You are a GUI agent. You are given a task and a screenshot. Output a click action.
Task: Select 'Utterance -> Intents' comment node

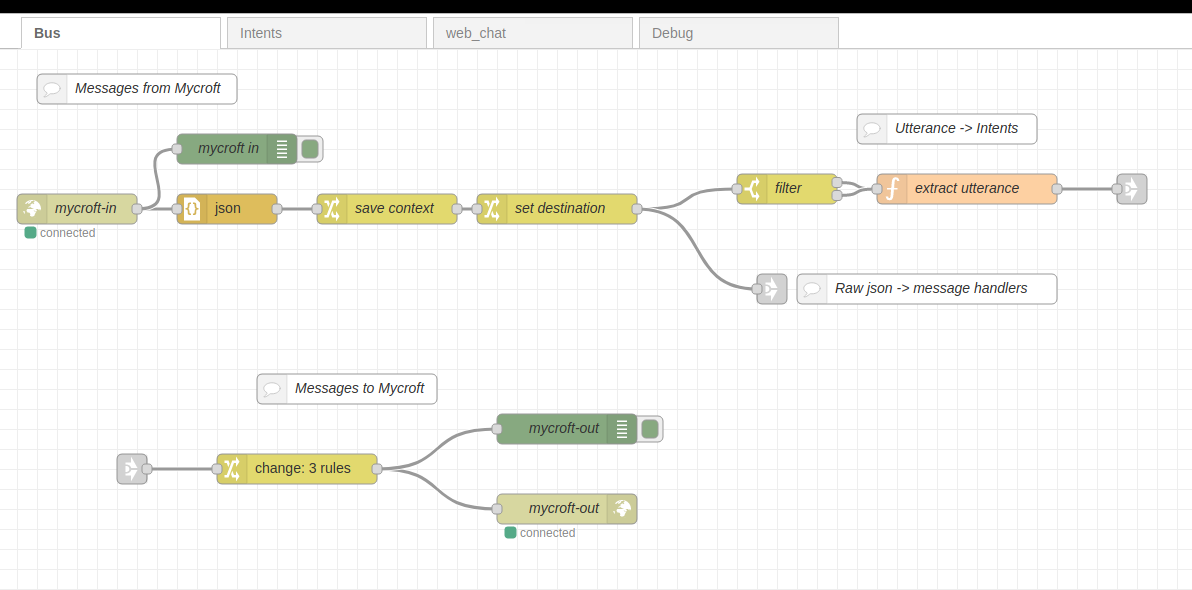pyautogui.click(x=946, y=128)
